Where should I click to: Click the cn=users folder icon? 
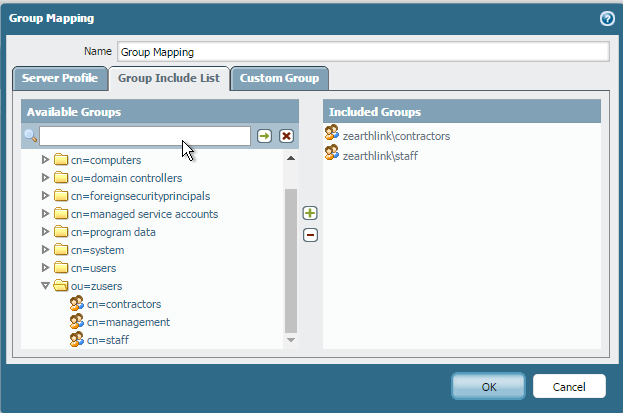tap(60, 268)
